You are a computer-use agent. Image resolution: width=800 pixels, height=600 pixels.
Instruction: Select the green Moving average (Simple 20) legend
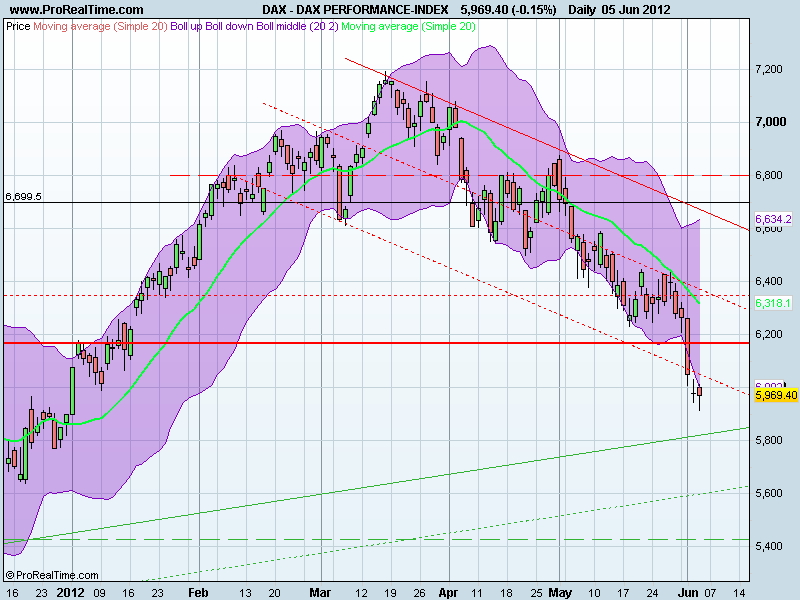408,27
